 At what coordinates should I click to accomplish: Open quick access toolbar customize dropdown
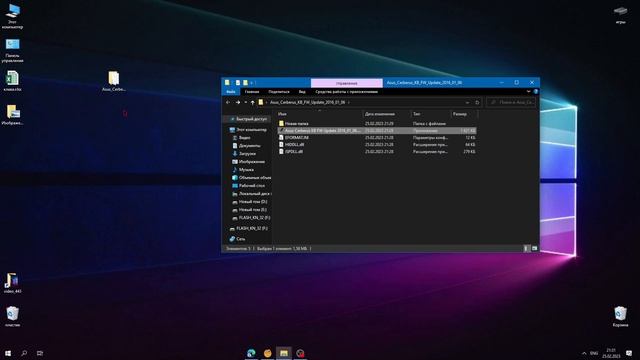(252, 83)
